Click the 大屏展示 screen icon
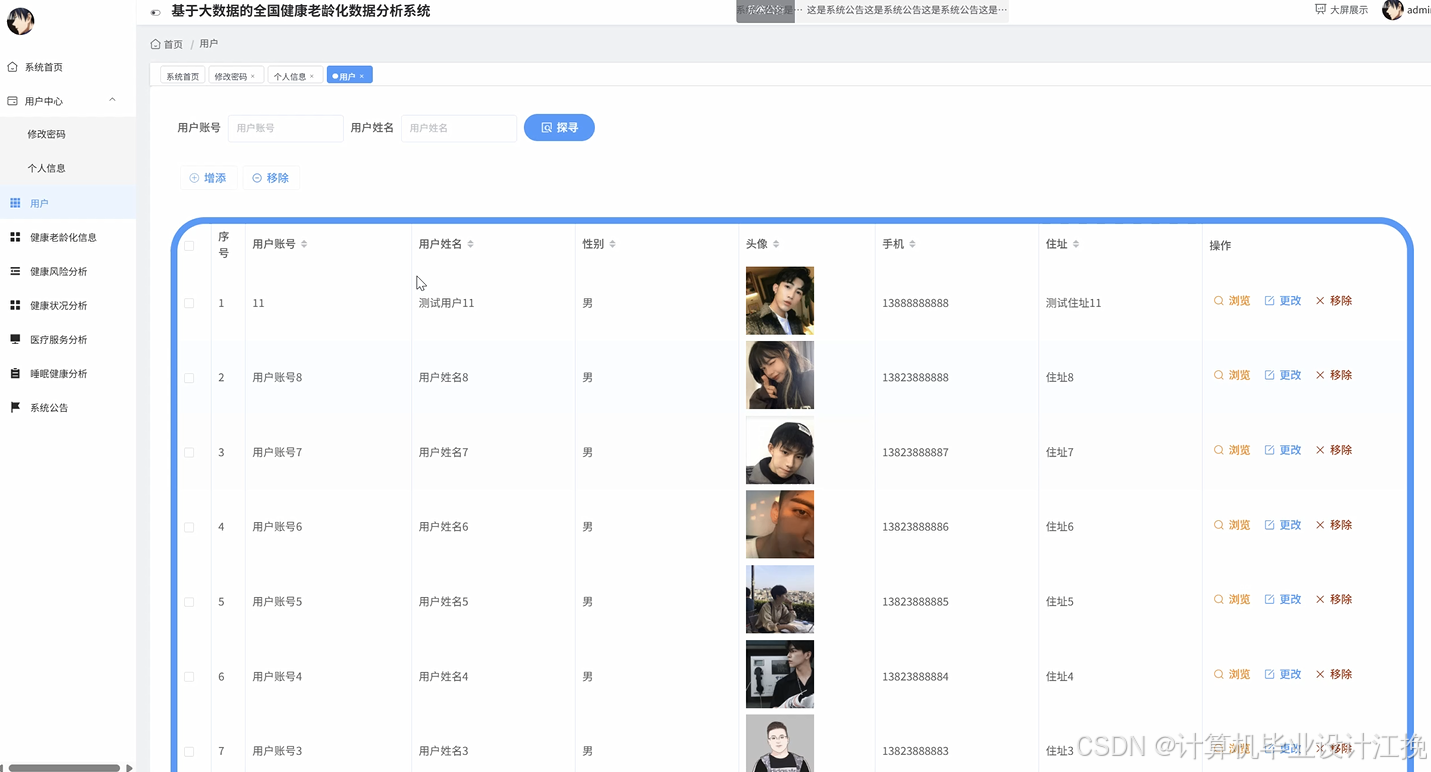 click(1320, 9)
